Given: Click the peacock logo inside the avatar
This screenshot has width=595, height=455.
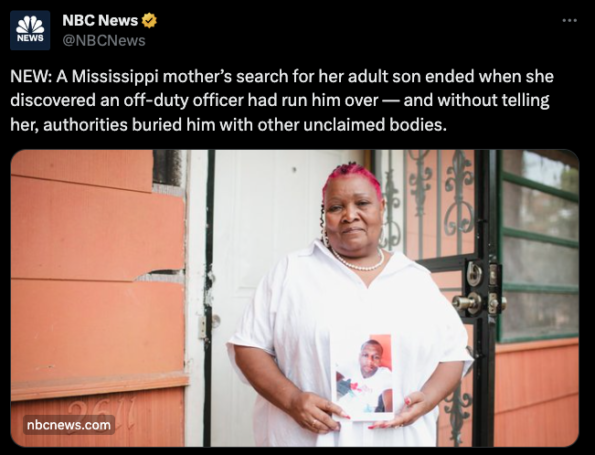Looking at the screenshot, I should [30, 25].
